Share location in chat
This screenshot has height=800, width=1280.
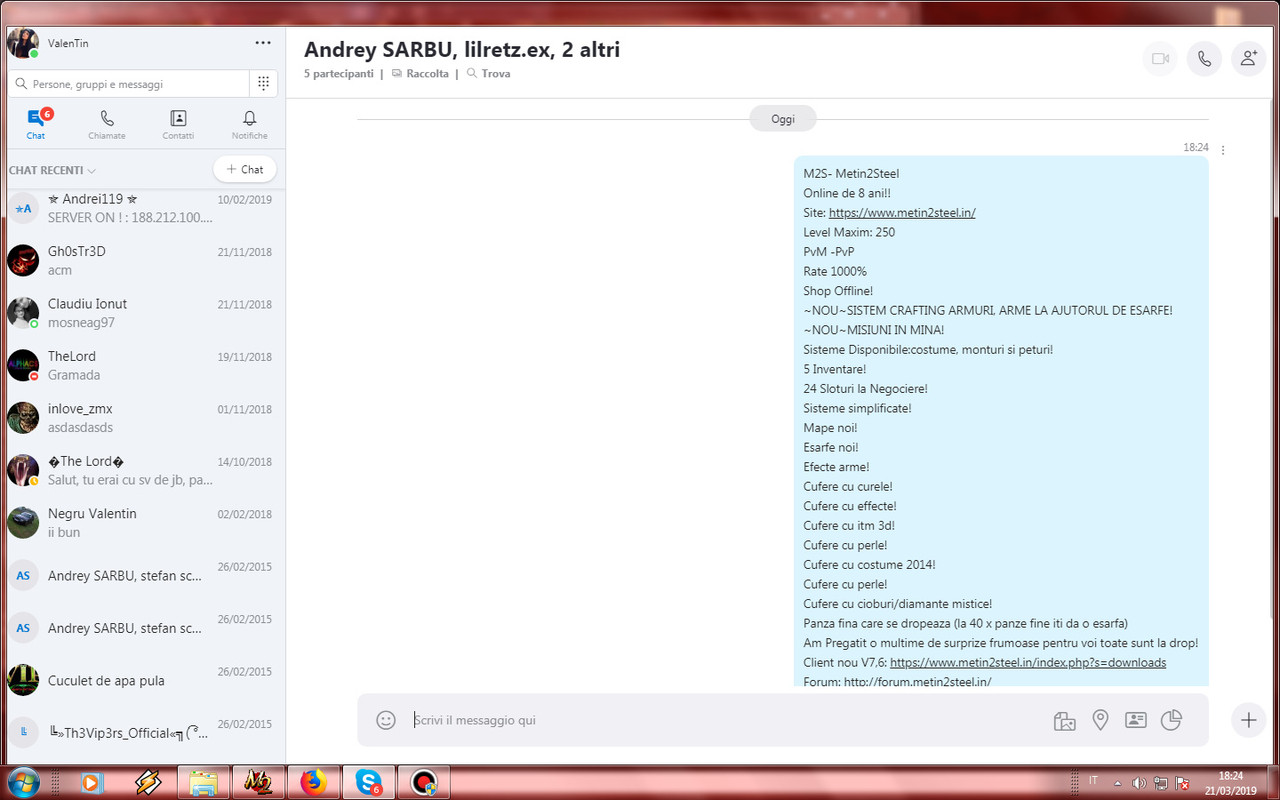click(x=1100, y=720)
